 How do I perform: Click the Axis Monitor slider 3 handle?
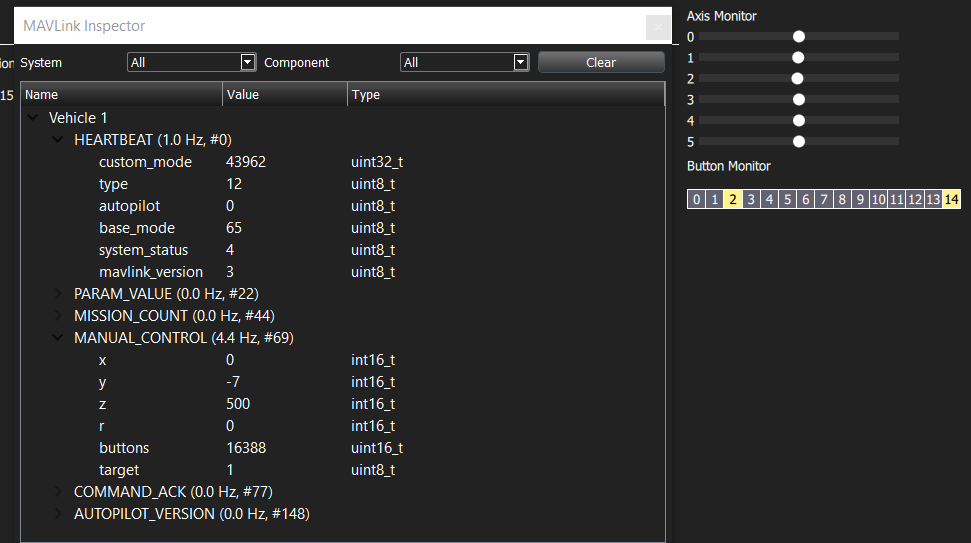[x=799, y=100]
